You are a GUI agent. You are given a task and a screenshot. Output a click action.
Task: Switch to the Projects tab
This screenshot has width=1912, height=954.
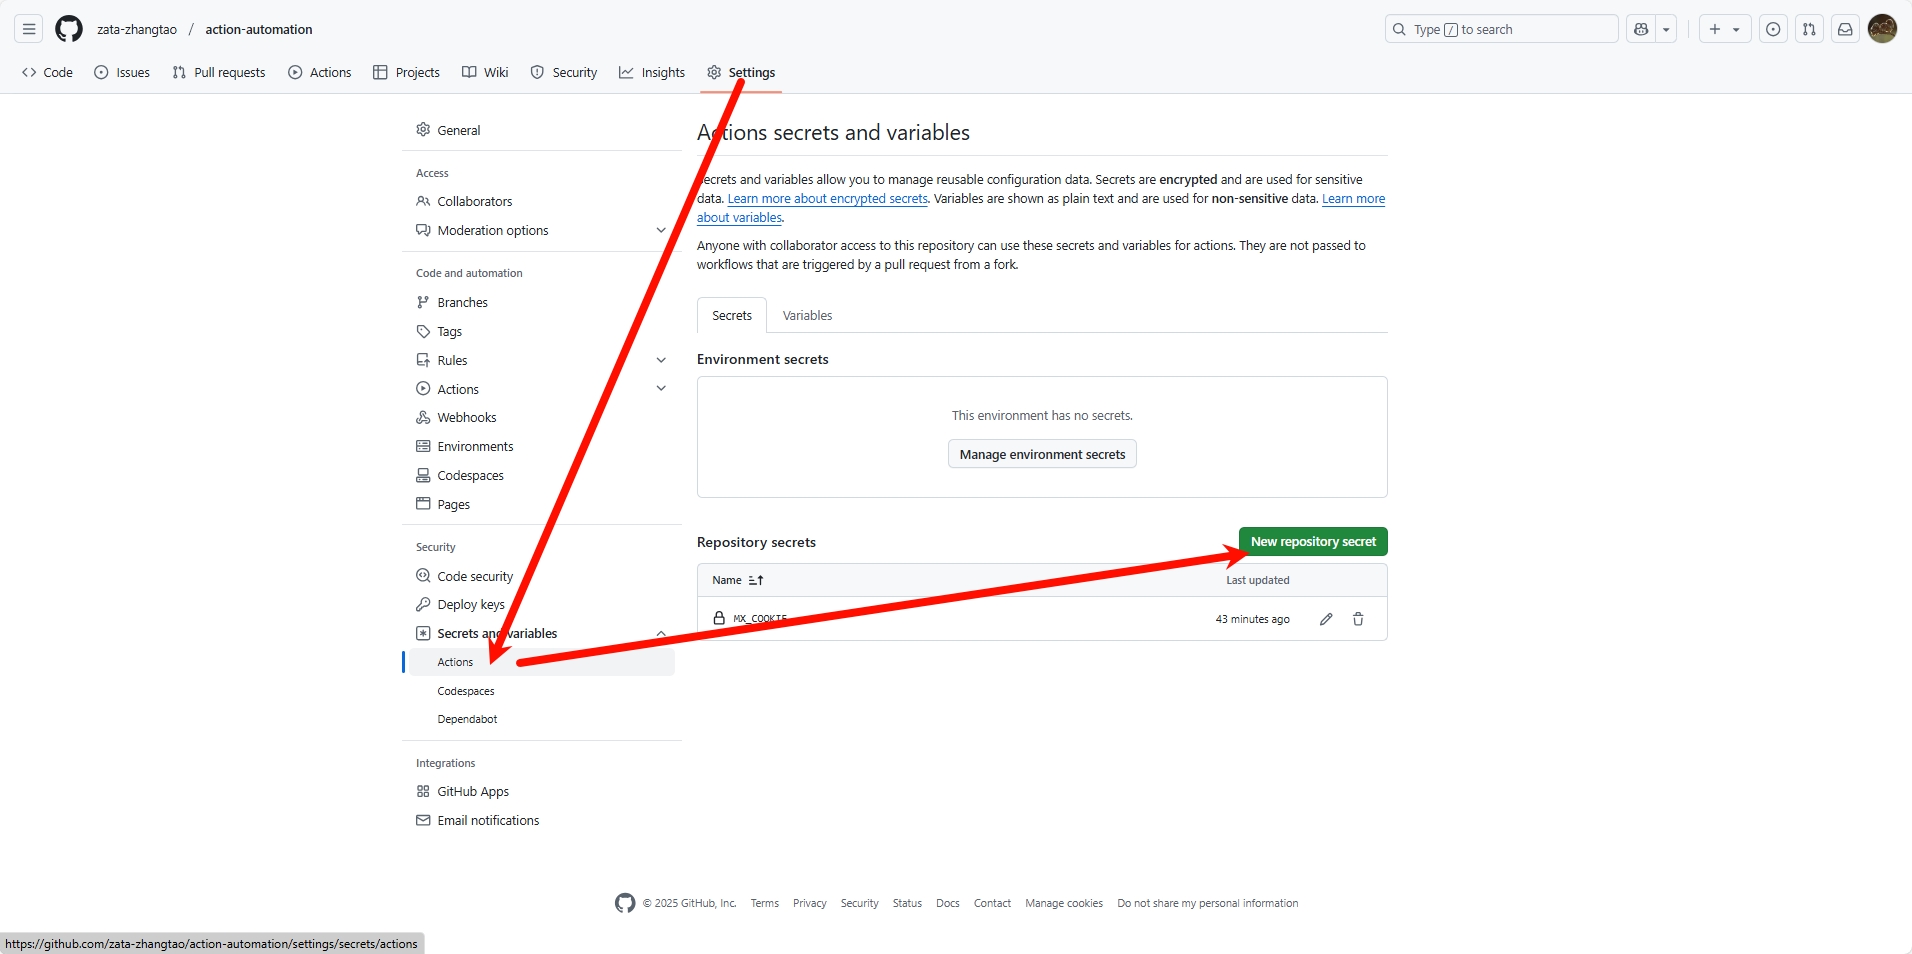[x=406, y=72]
